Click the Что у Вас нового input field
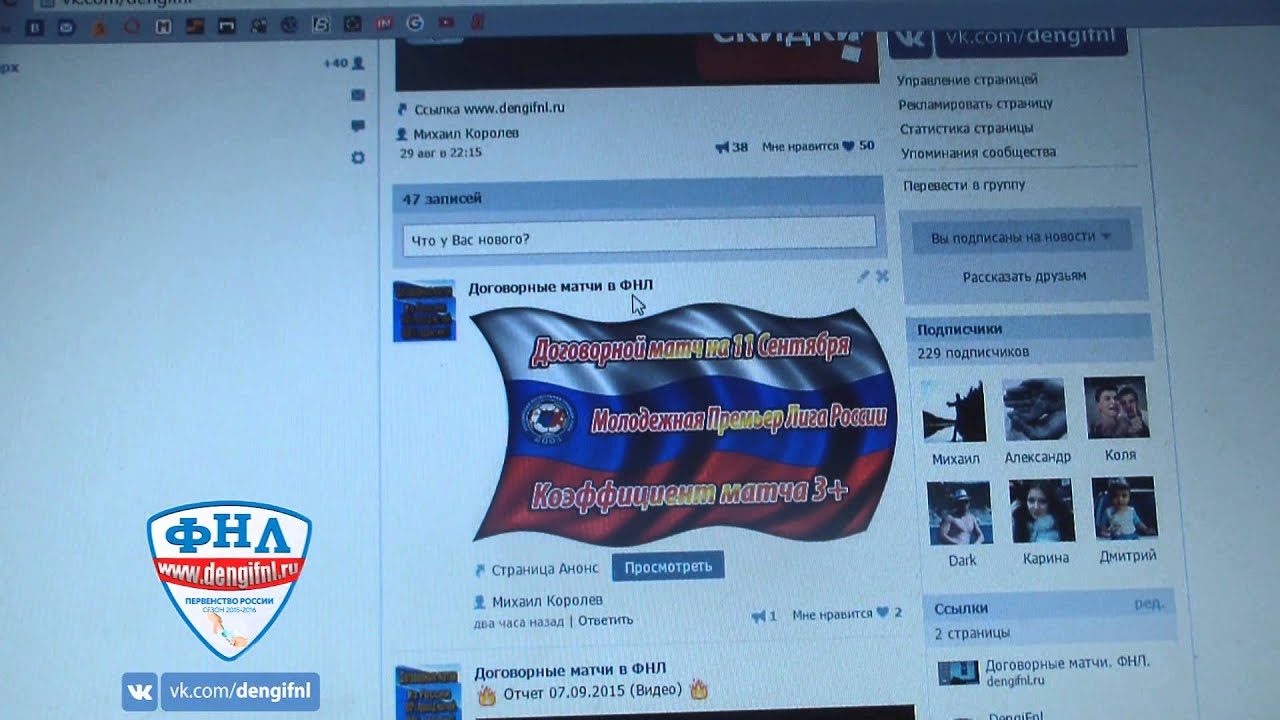Image resolution: width=1280 pixels, height=720 pixels. 639,238
